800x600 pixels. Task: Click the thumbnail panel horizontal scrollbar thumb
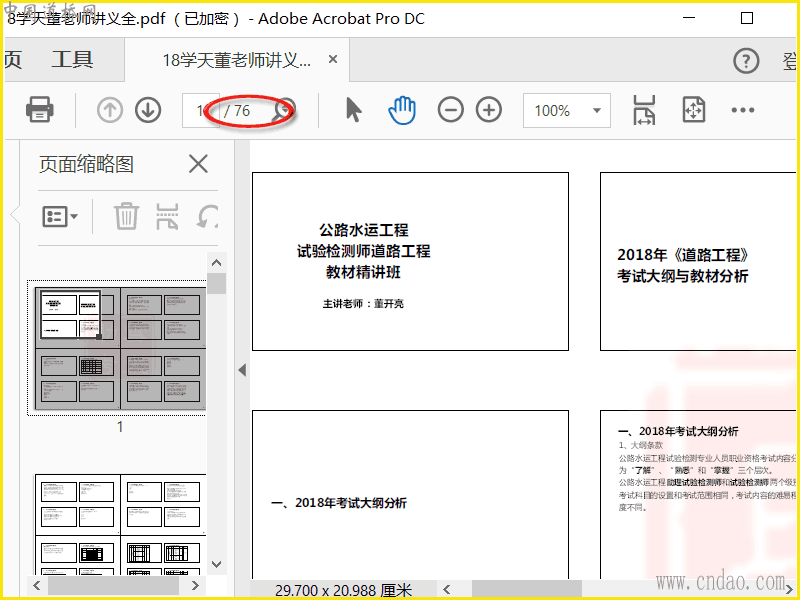tap(113, 585)
